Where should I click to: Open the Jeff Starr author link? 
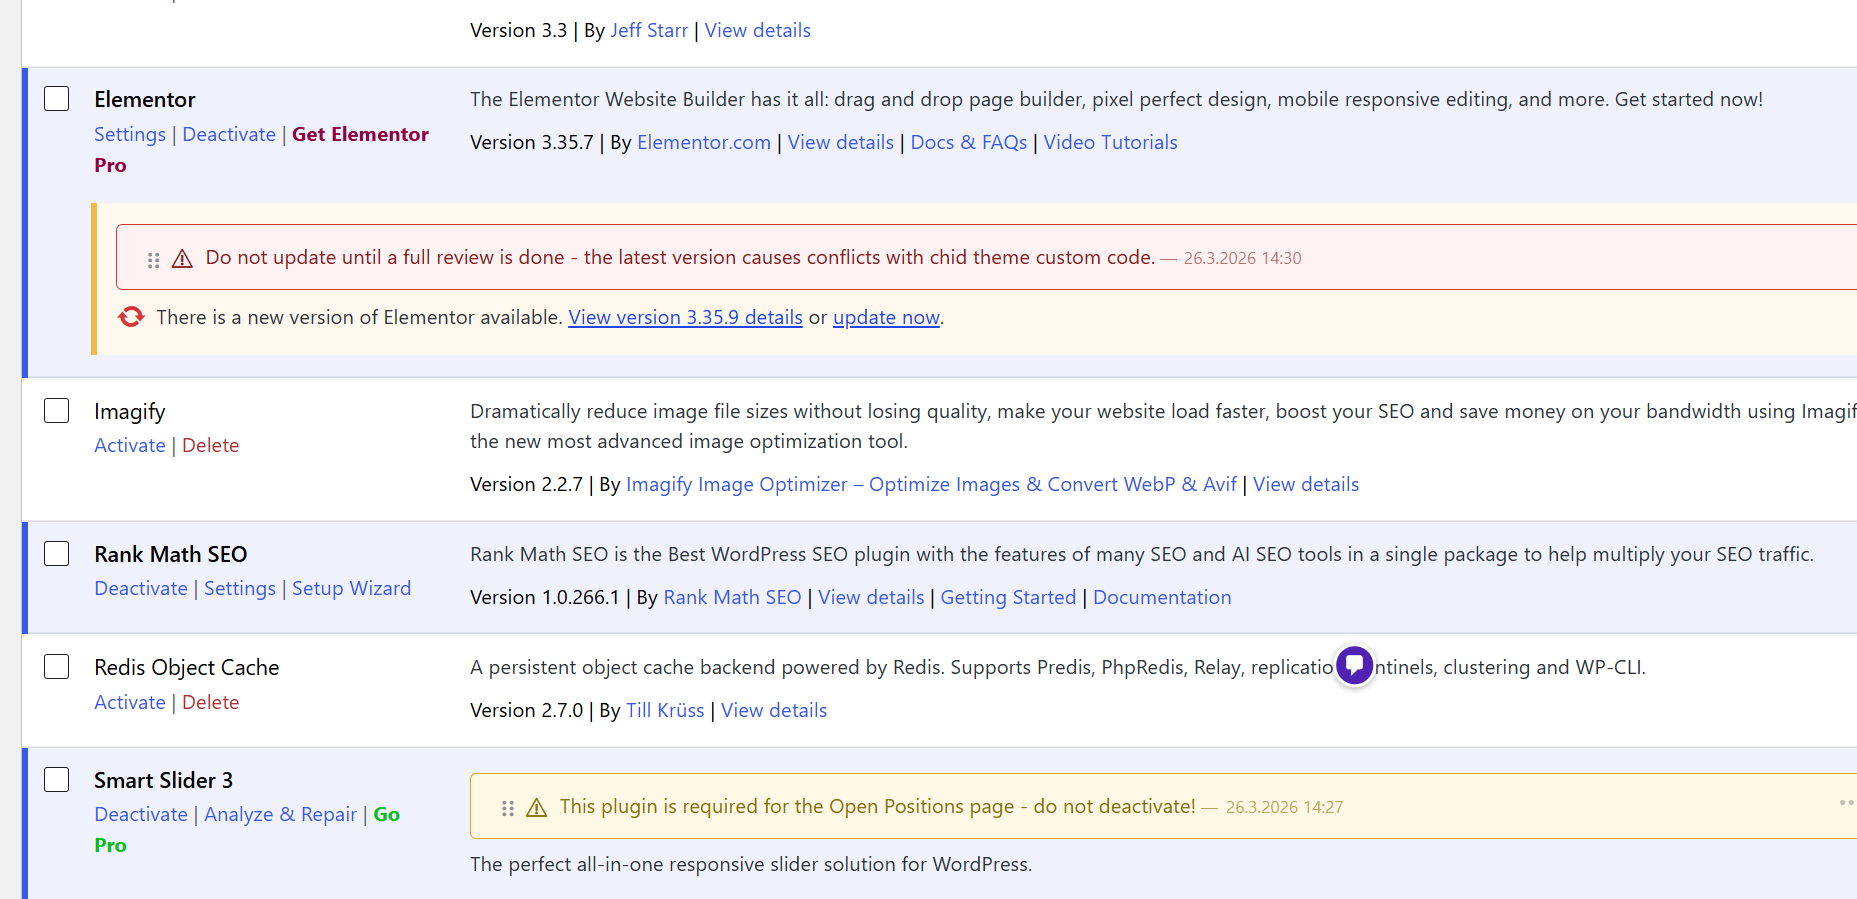click(649, 30)
